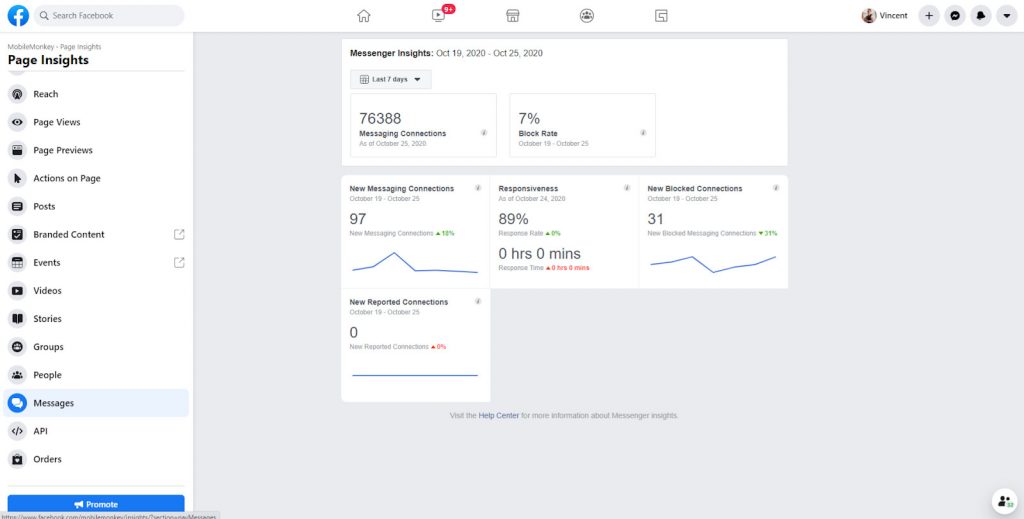Open the Groups tab icon in top bar
The height and width of the screenshot is (519, 1024).
pos(587,16)
